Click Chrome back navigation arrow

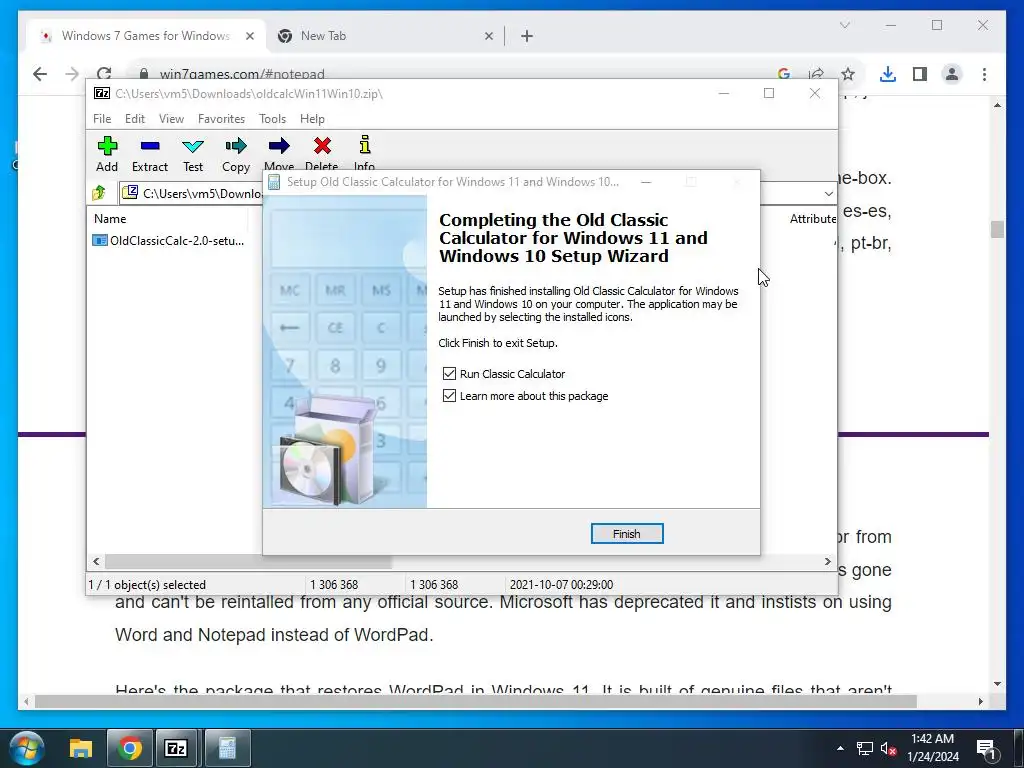[x=40, y=74]
